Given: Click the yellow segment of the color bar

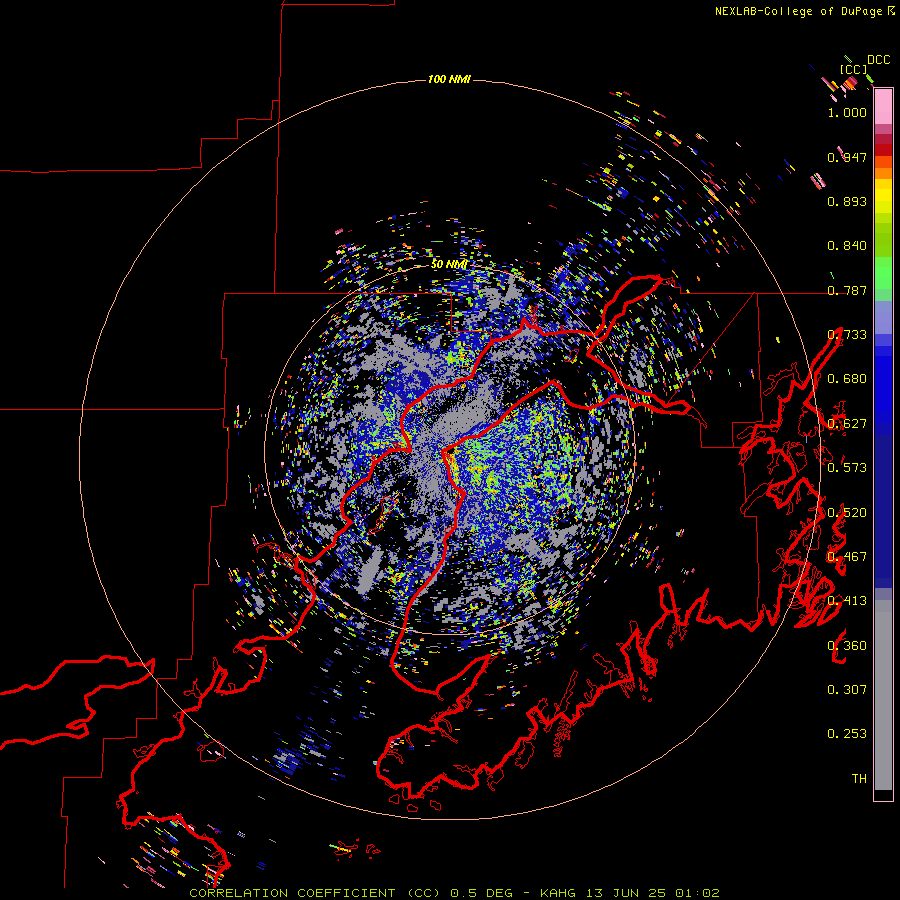Looking at the screenshot, I should pos(883,196).
